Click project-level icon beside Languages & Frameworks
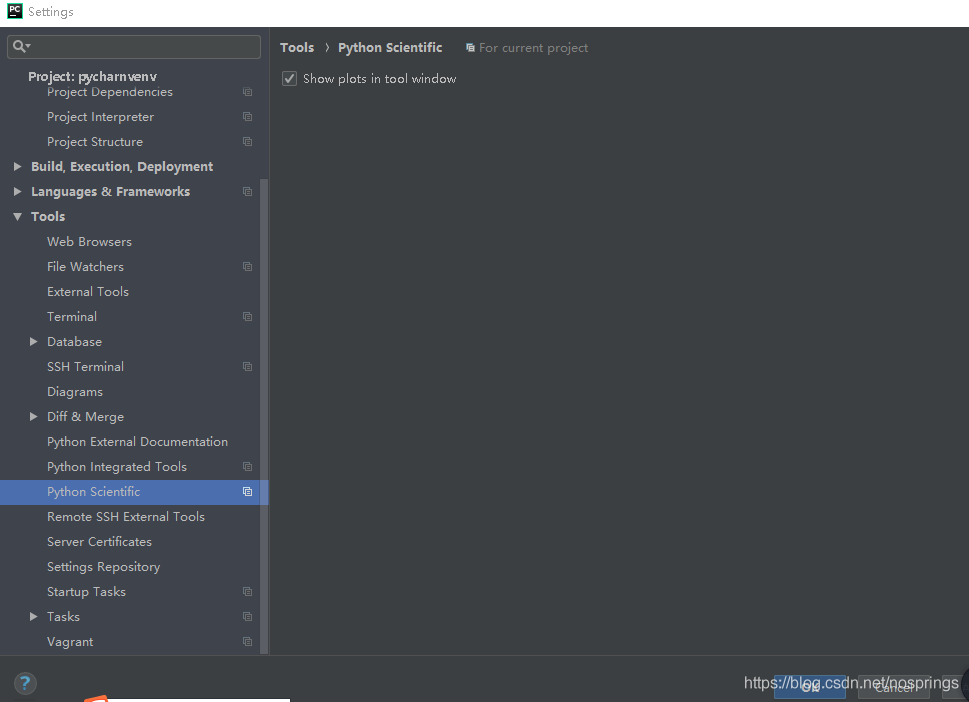The width and height of the screenshot is (969, 702). 247,192
